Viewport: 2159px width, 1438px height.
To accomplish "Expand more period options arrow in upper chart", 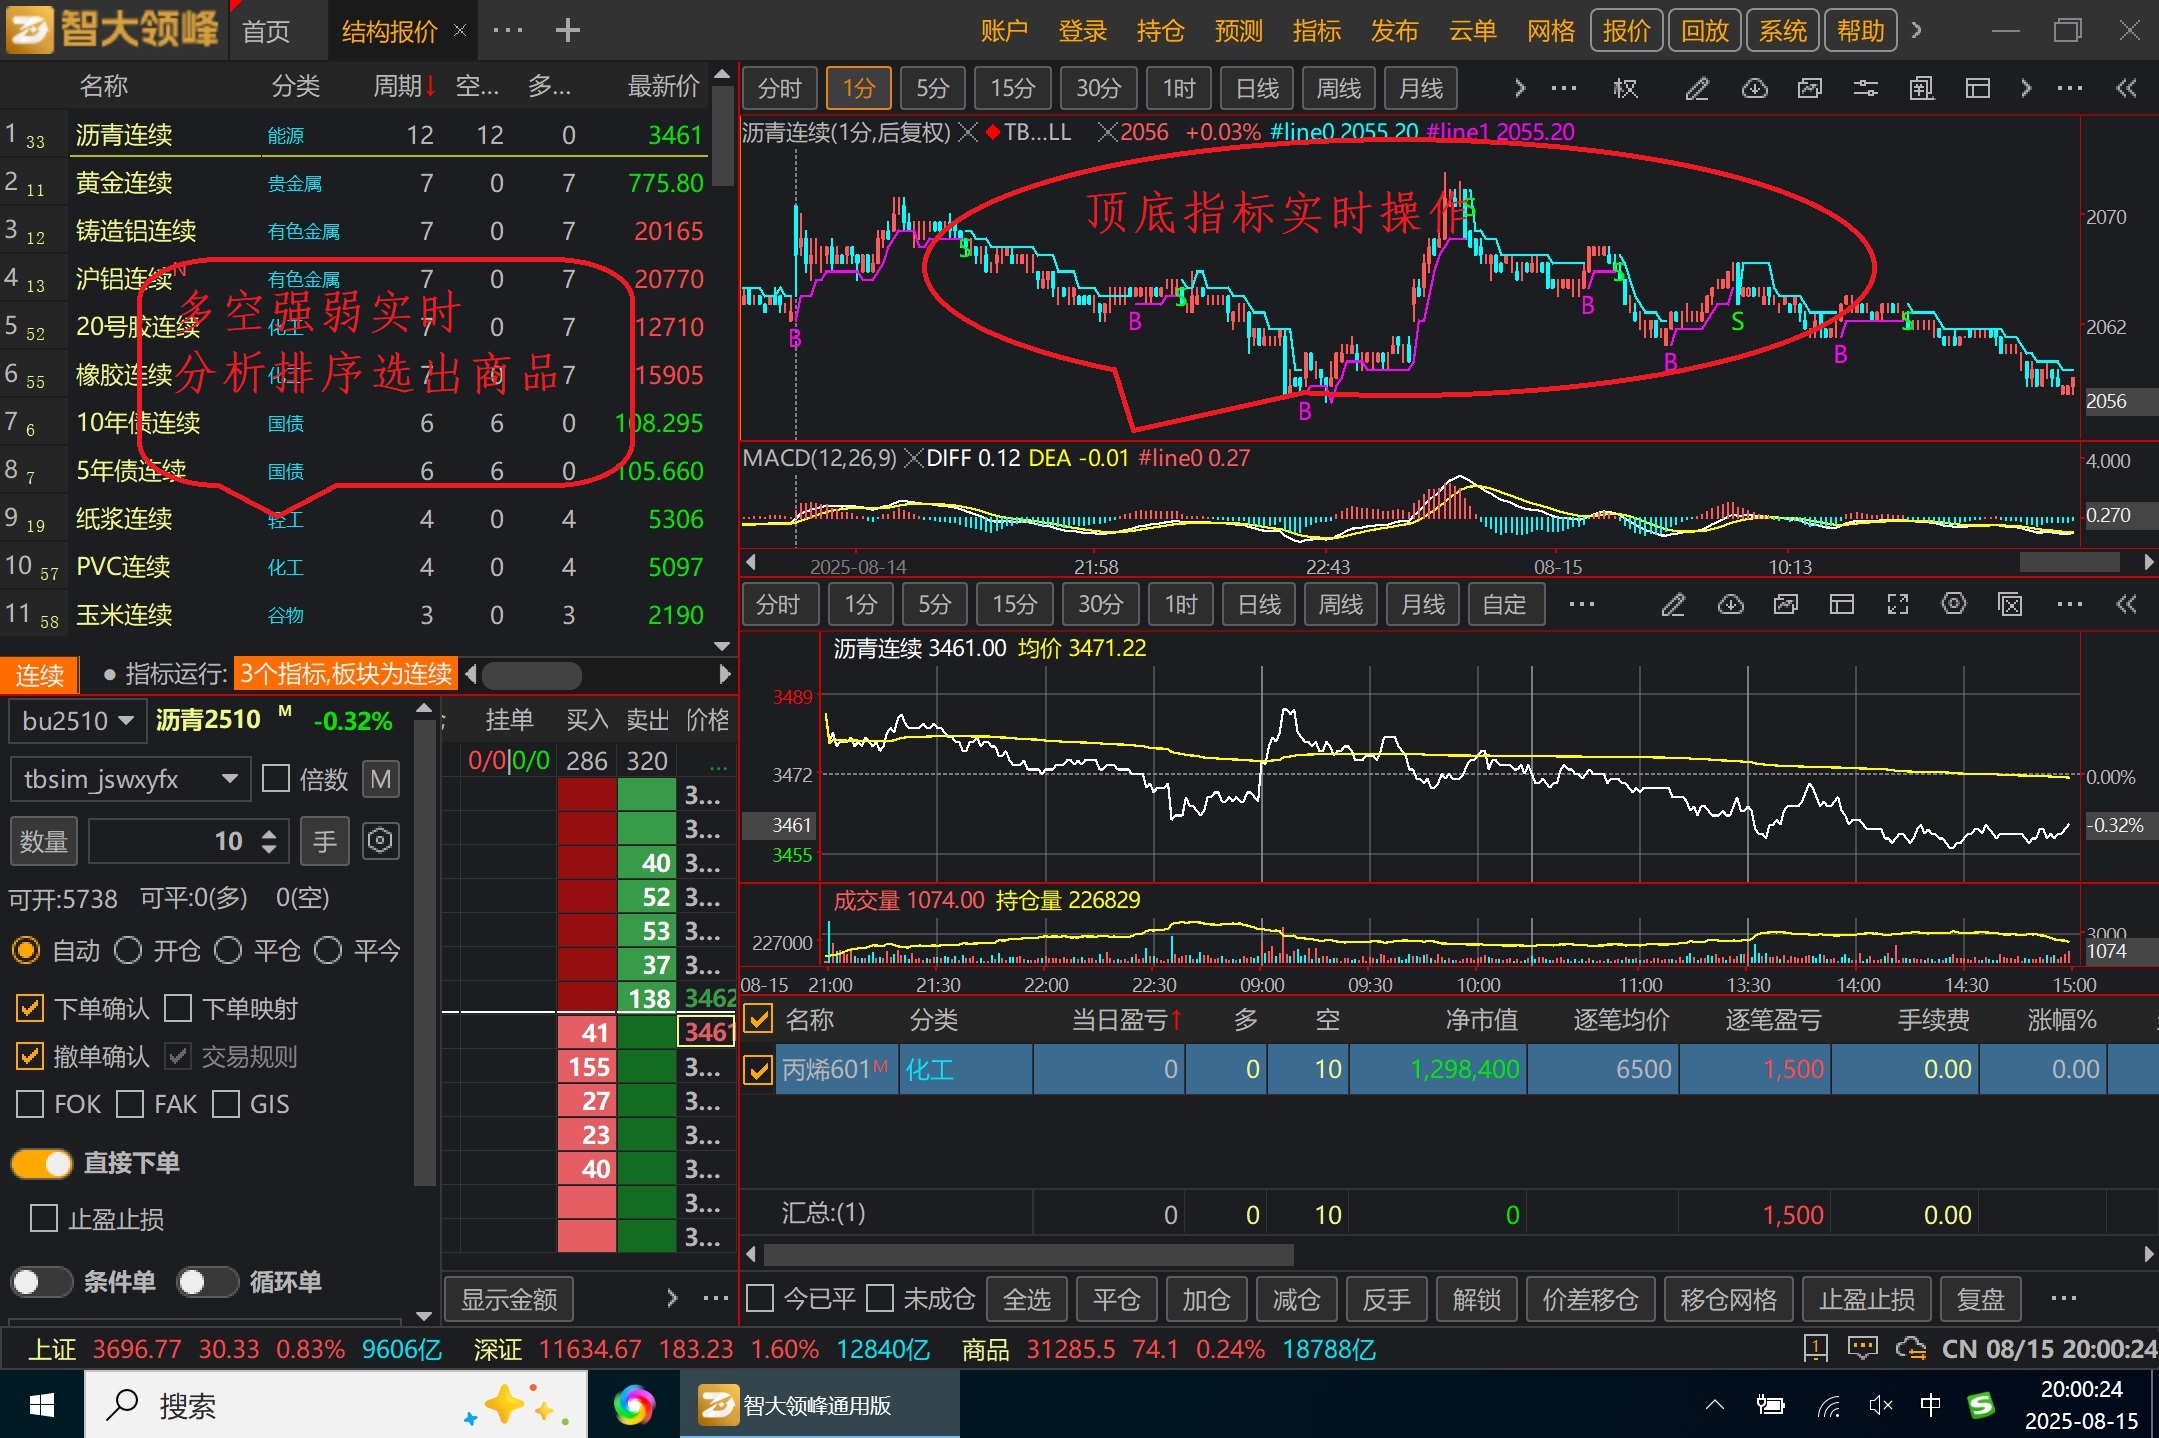I will pyautogui.click(x=1520, y=89).
